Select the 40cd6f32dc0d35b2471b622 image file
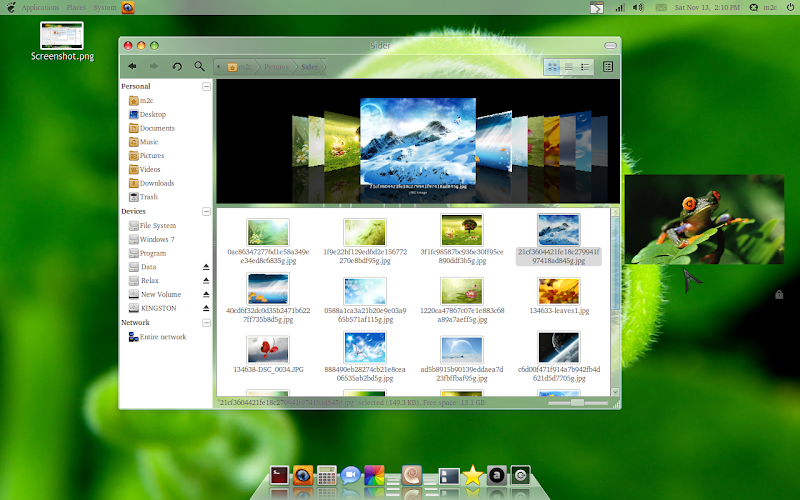This screenshot has height=500, width=800. pyautogui.click(x=268, y=289)
